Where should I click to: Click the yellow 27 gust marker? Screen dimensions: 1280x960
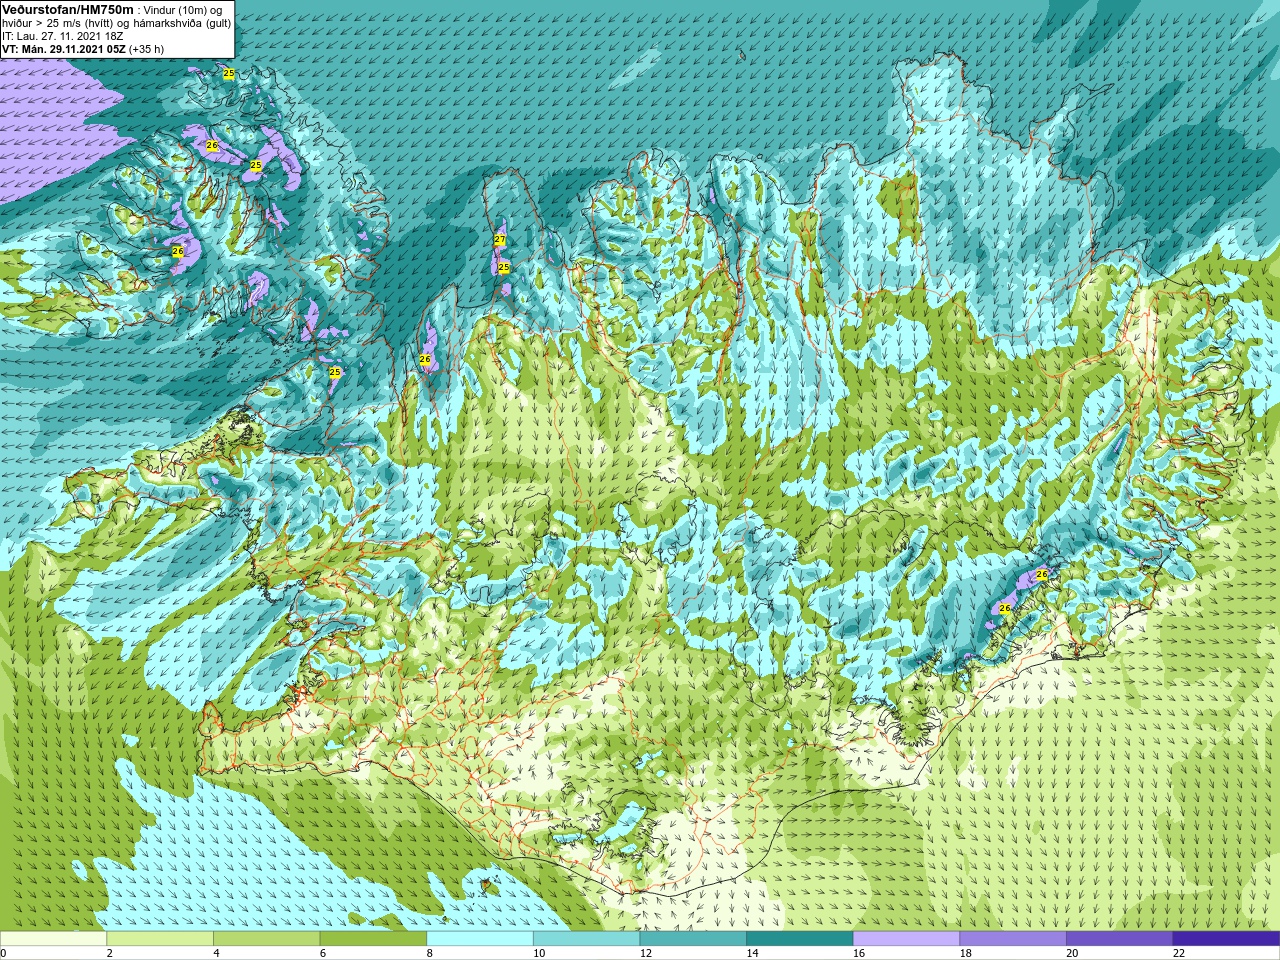[500, 240]
